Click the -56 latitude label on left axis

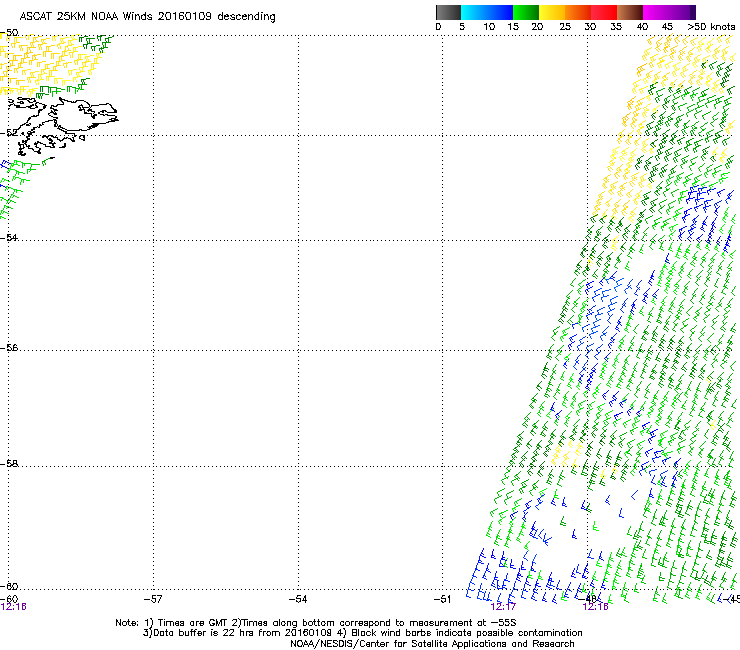(9, 348)
